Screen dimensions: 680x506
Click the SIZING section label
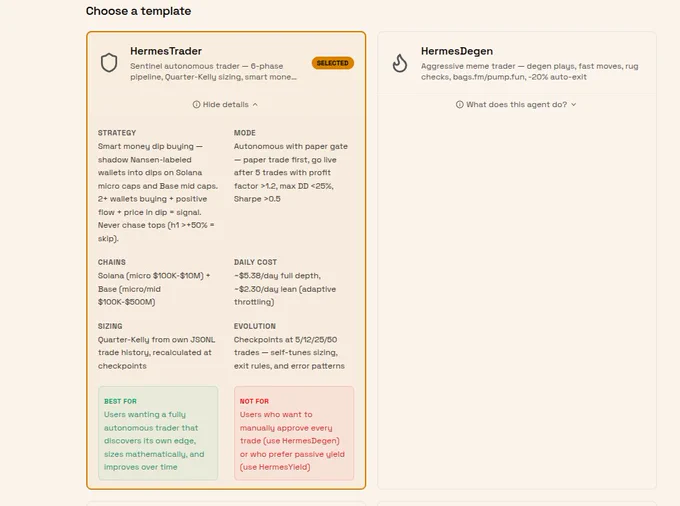(110, 326)
